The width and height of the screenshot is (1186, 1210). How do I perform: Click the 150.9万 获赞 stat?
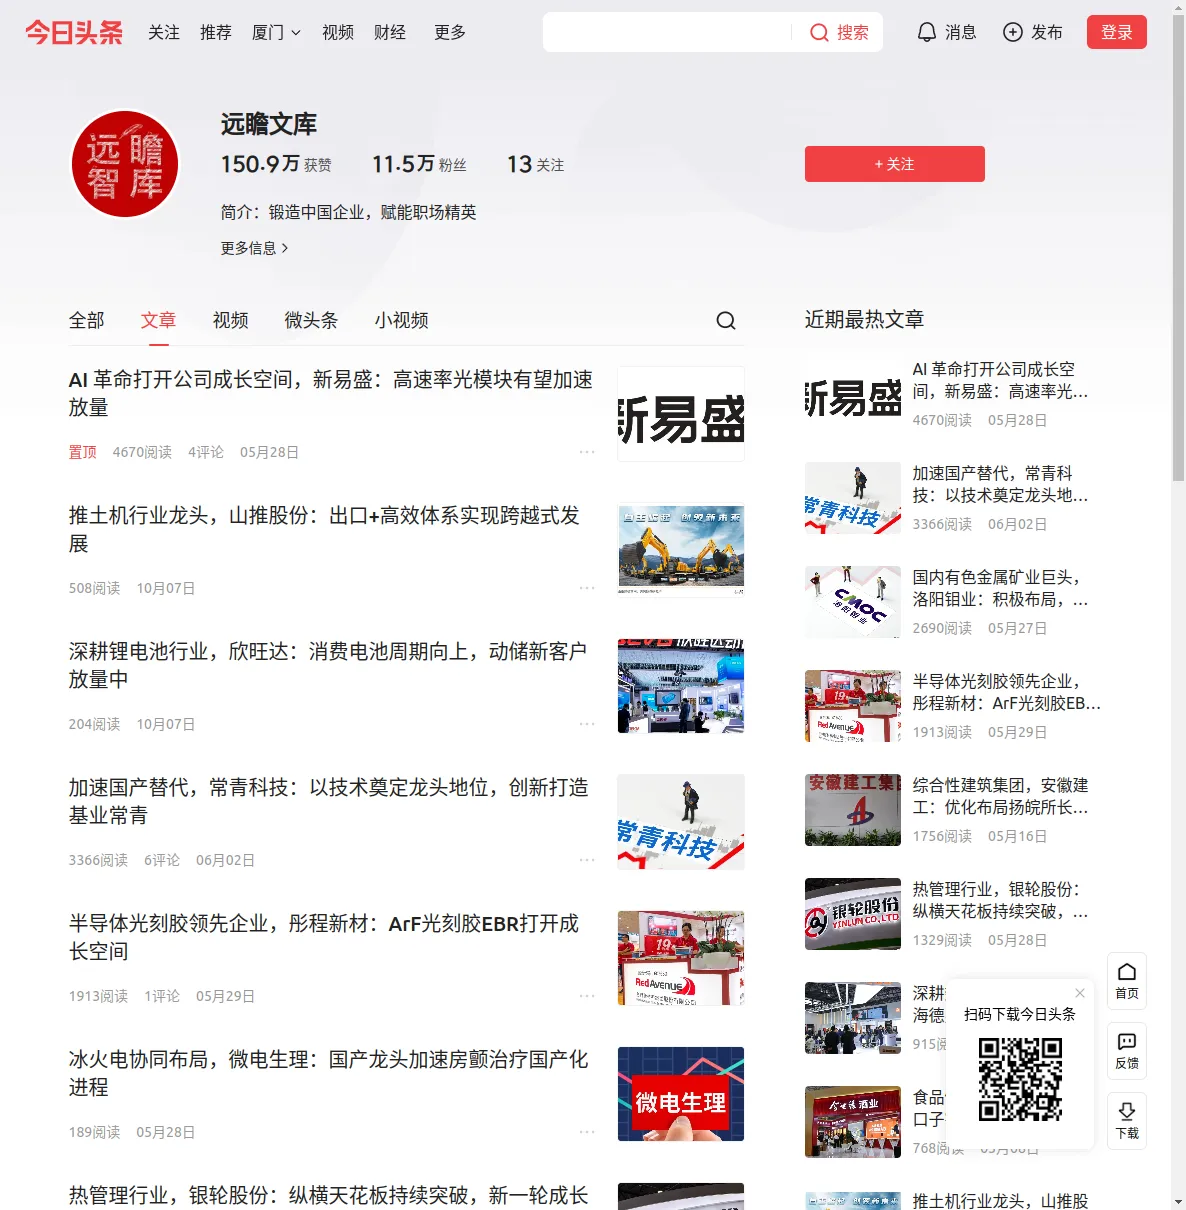(x=276, y=164)
